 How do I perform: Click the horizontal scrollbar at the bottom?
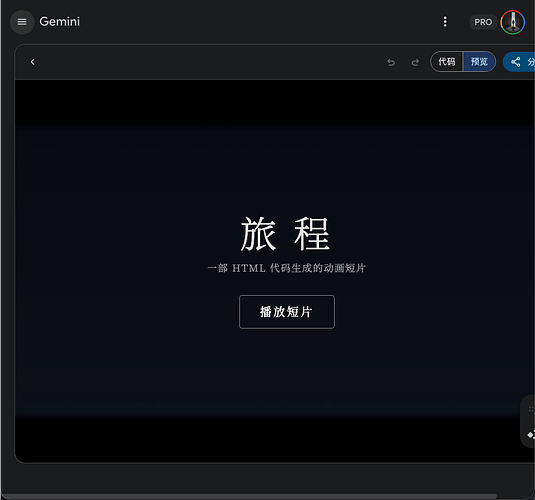249,496
